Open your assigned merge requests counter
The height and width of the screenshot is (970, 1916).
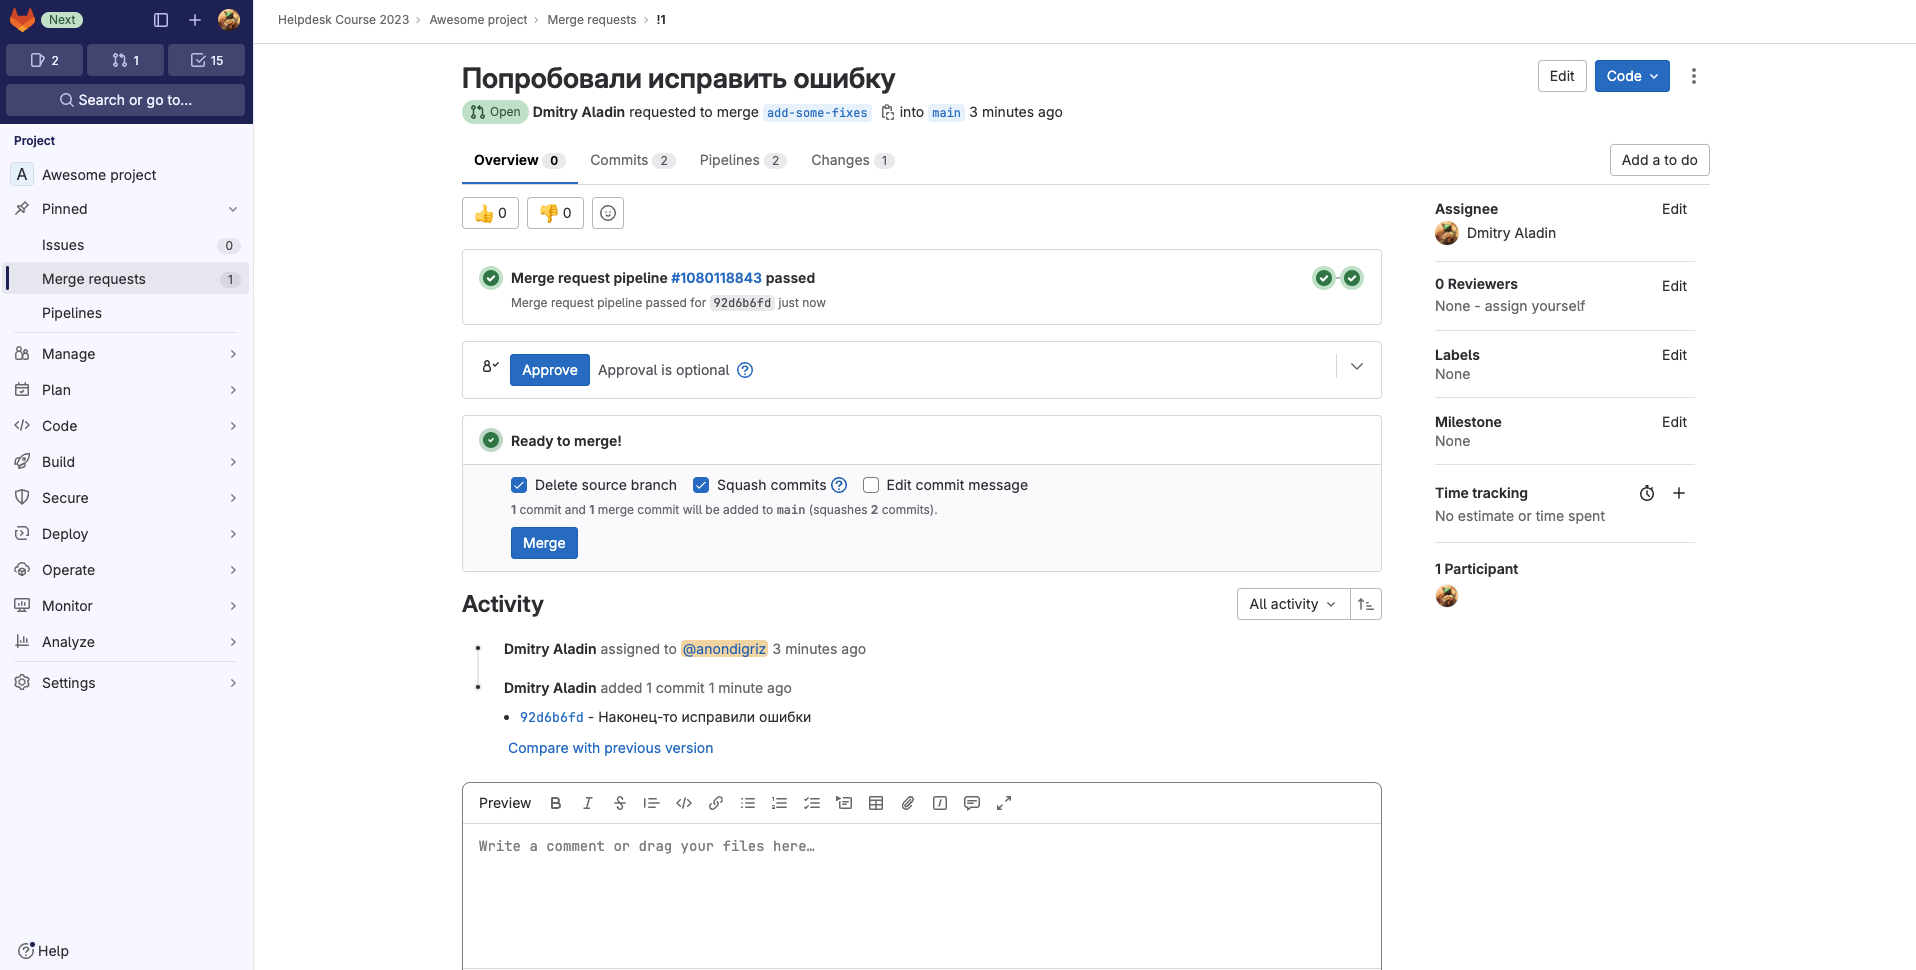[x=125, y=60]
